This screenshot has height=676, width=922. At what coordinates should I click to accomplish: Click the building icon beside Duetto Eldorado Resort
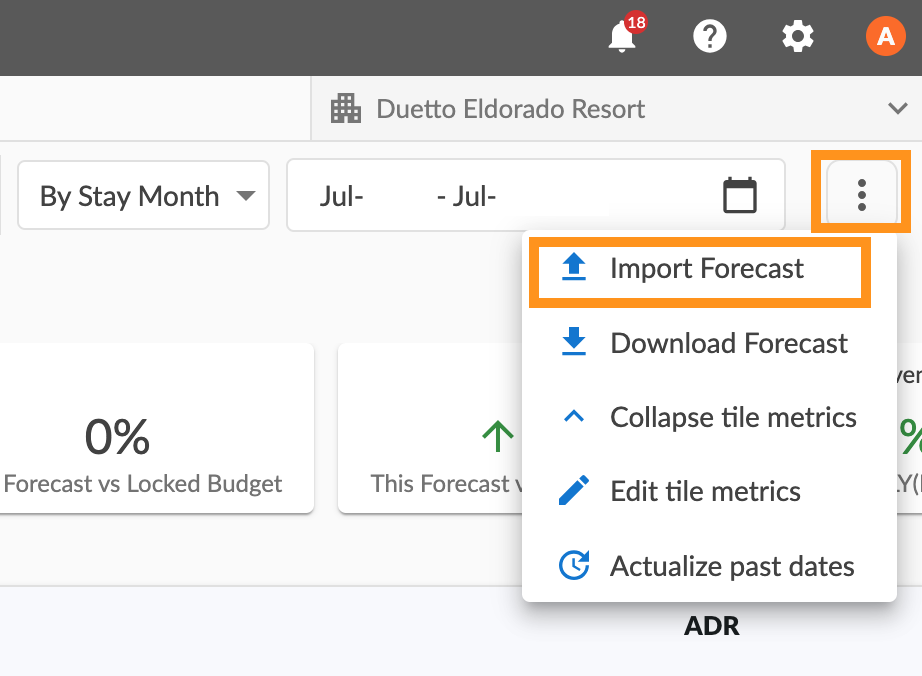(345, 108)
